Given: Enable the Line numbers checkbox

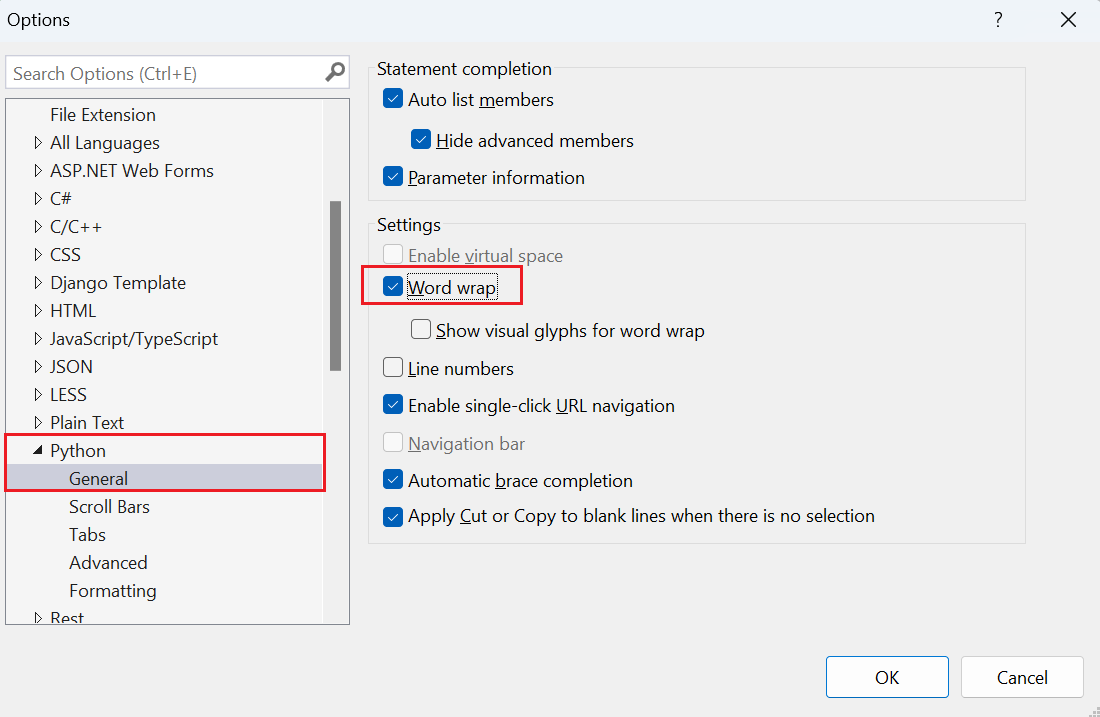Looking at the screenshot, I should coord(393,368).
